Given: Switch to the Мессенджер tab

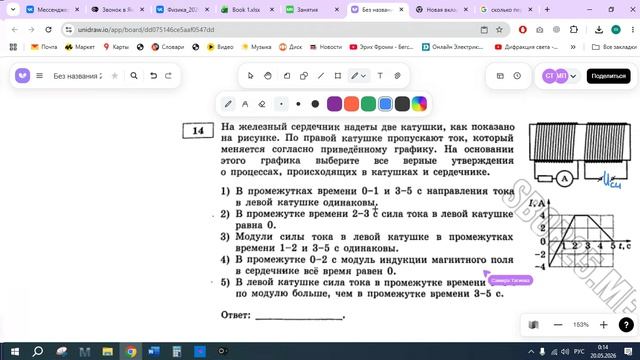Looking at the screenshot, I should point(53,9).
